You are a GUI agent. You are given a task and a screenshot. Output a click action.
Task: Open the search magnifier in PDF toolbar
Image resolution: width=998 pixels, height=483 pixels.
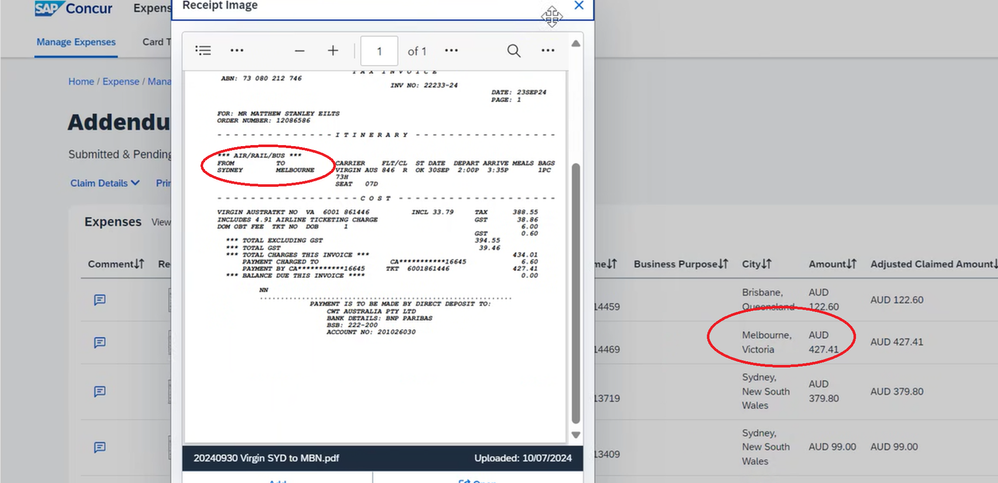tap(514, 51)
